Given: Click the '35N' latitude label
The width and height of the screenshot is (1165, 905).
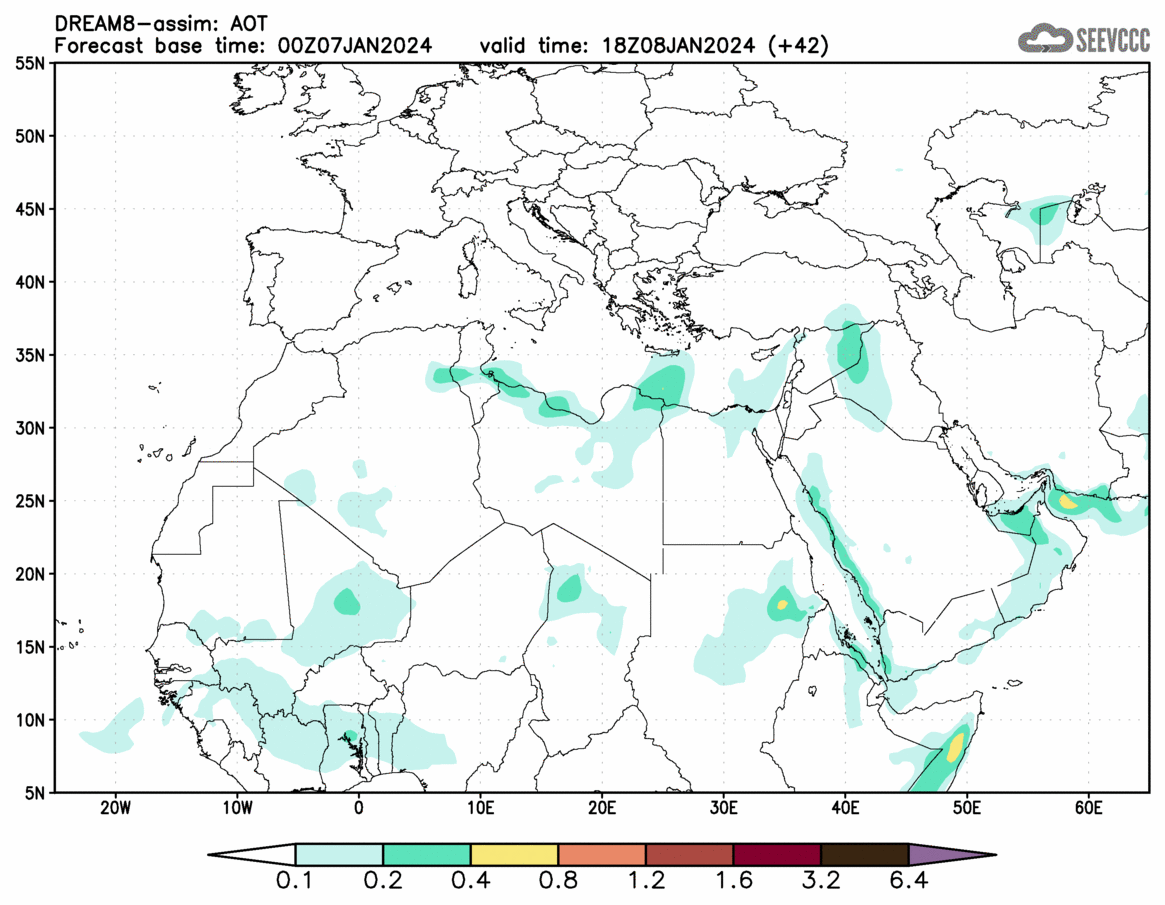Looking at the screenshot, I should click(30, 355).
